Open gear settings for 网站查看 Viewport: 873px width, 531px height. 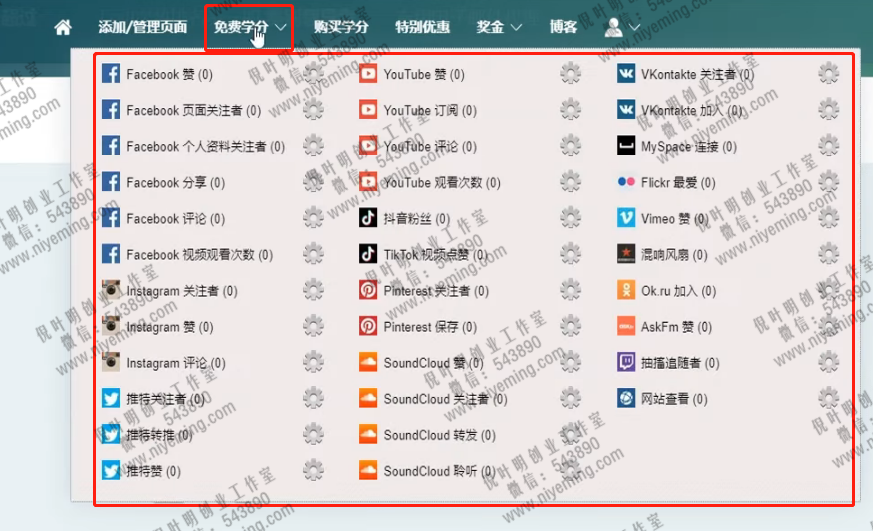coord(828,399)
